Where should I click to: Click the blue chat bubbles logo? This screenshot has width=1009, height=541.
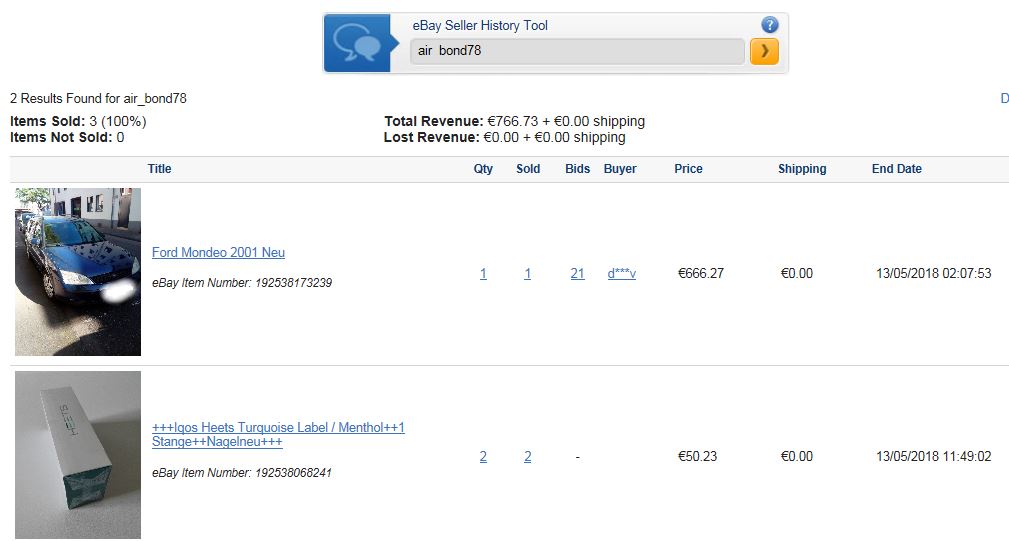(x=357, y=43)
